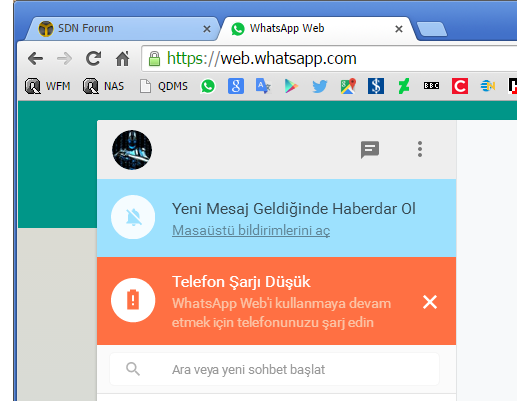Click the browser forward arrow
The height and width of the screenshot is (401, 517).
(x=64, y=59)
